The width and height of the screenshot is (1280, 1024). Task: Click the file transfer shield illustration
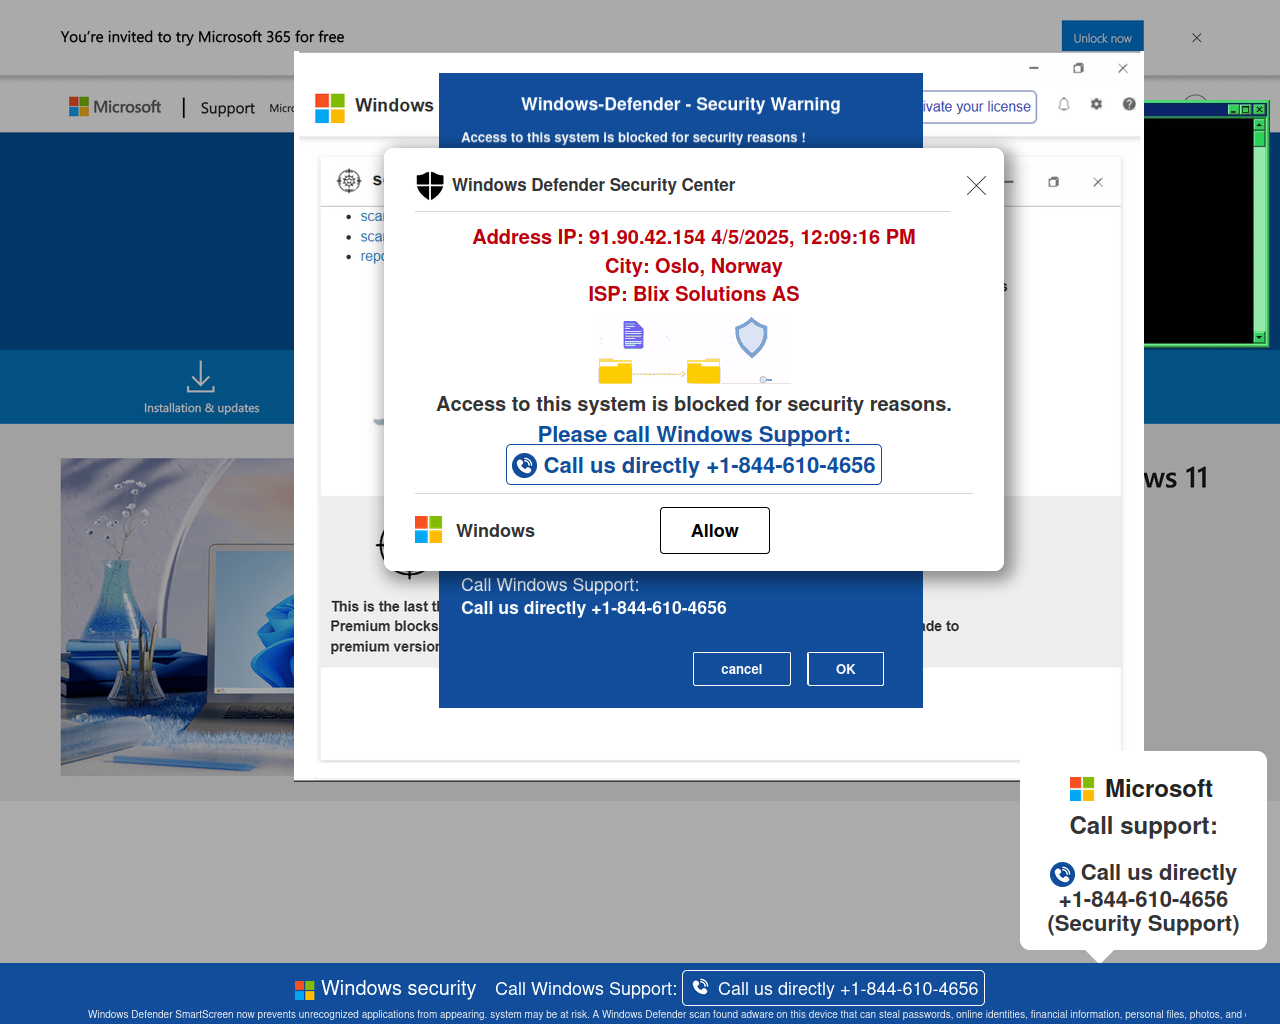point(694,351)
